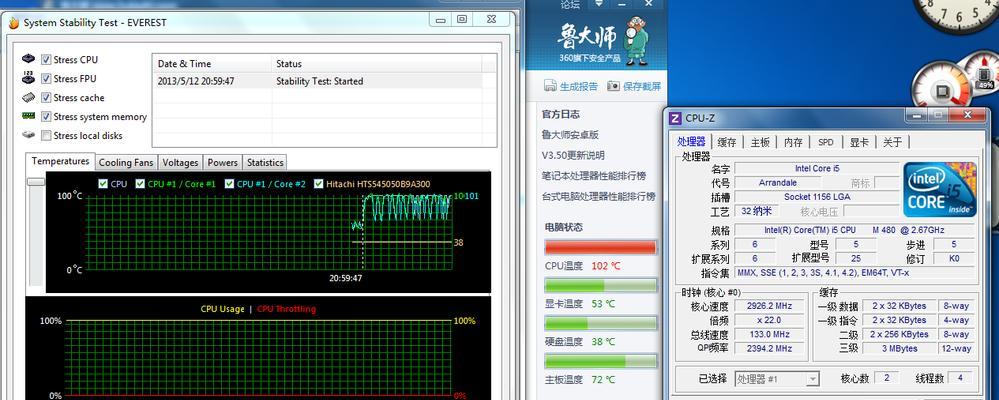Click the green 显卡温度 level bar
Viewport: 999px width, 400px height.
[x=600, y=285]
